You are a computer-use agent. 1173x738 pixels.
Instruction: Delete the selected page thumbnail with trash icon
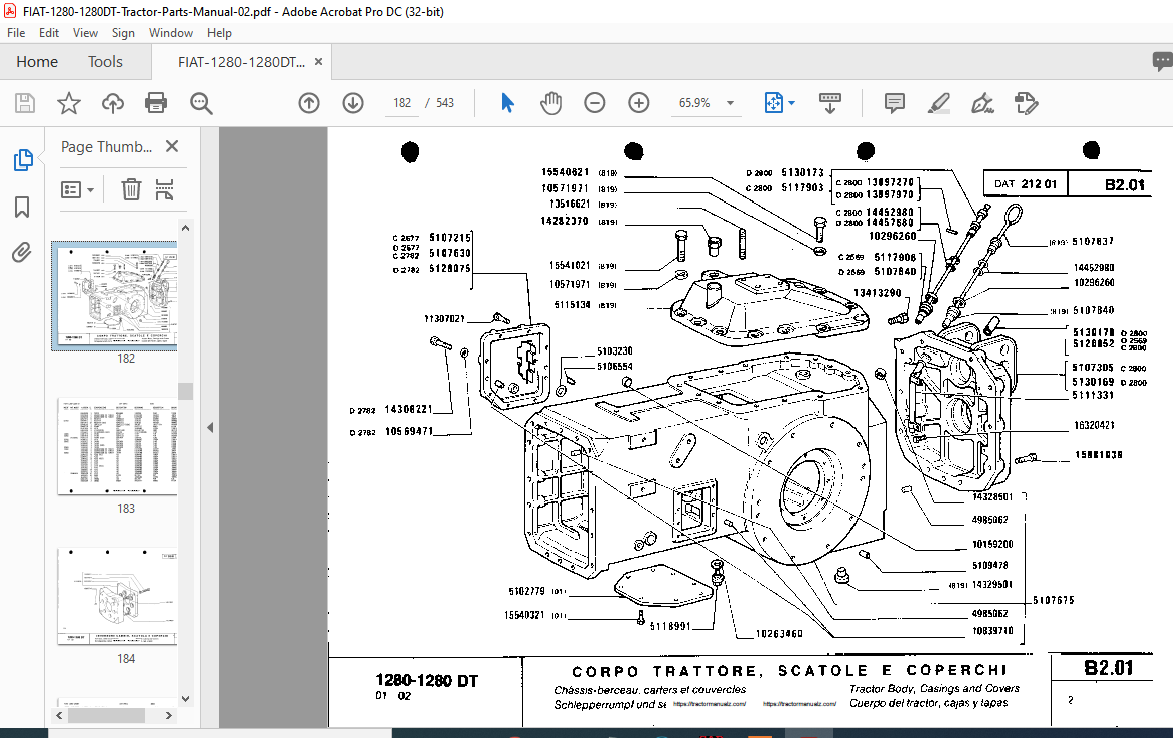pos(131,189)
